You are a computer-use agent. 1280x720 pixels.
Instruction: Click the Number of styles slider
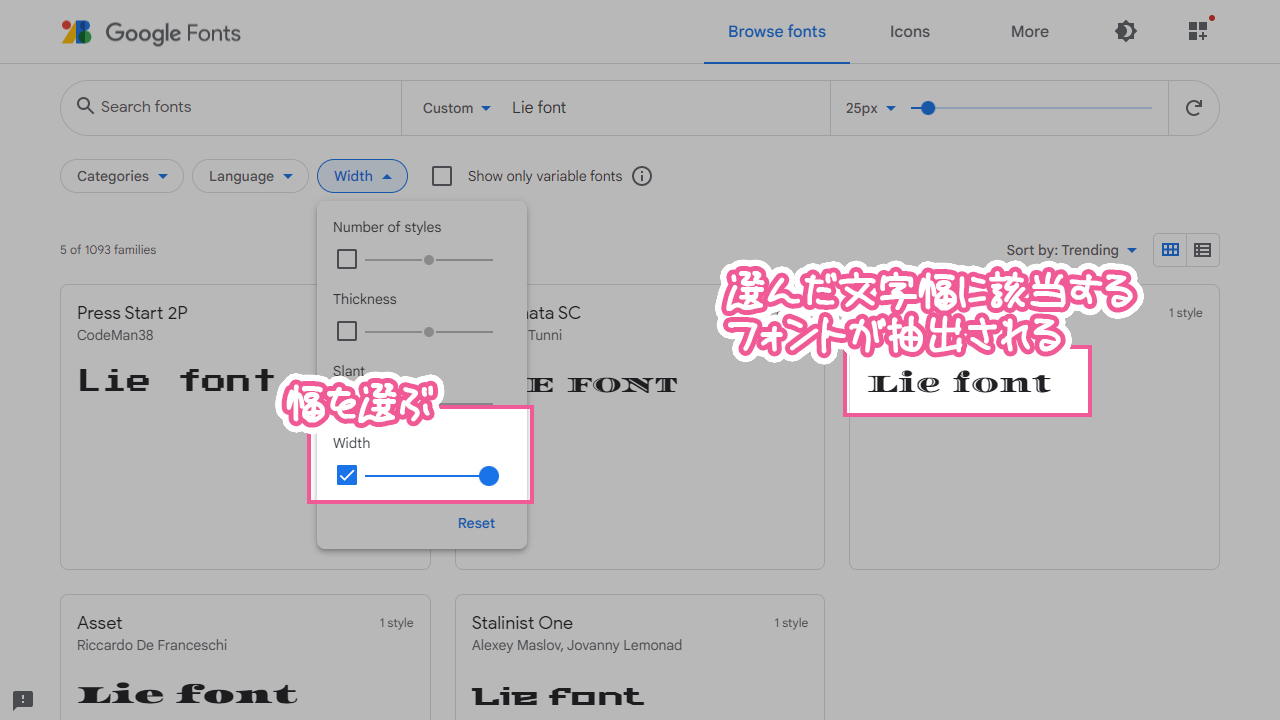(429, 260)
